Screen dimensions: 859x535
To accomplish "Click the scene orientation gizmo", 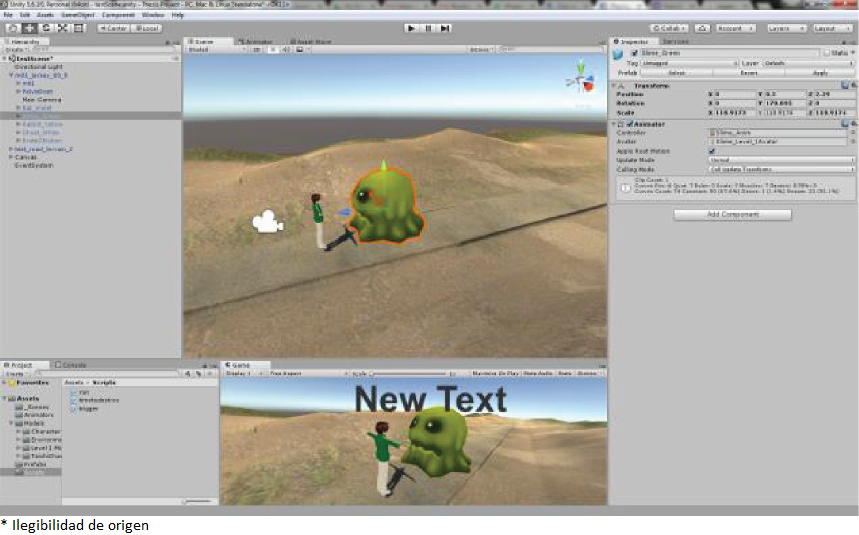I will coord(581,77).
